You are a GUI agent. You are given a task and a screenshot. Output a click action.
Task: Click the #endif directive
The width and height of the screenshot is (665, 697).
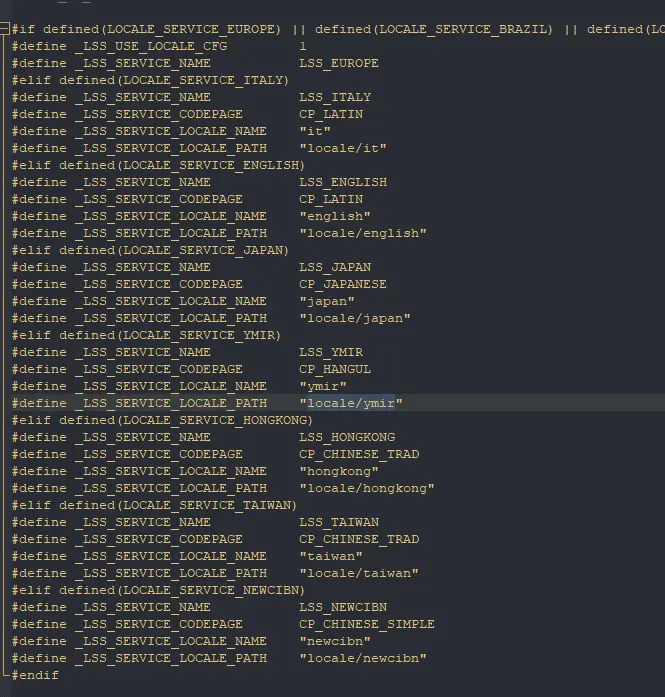(x=35, y=675)
